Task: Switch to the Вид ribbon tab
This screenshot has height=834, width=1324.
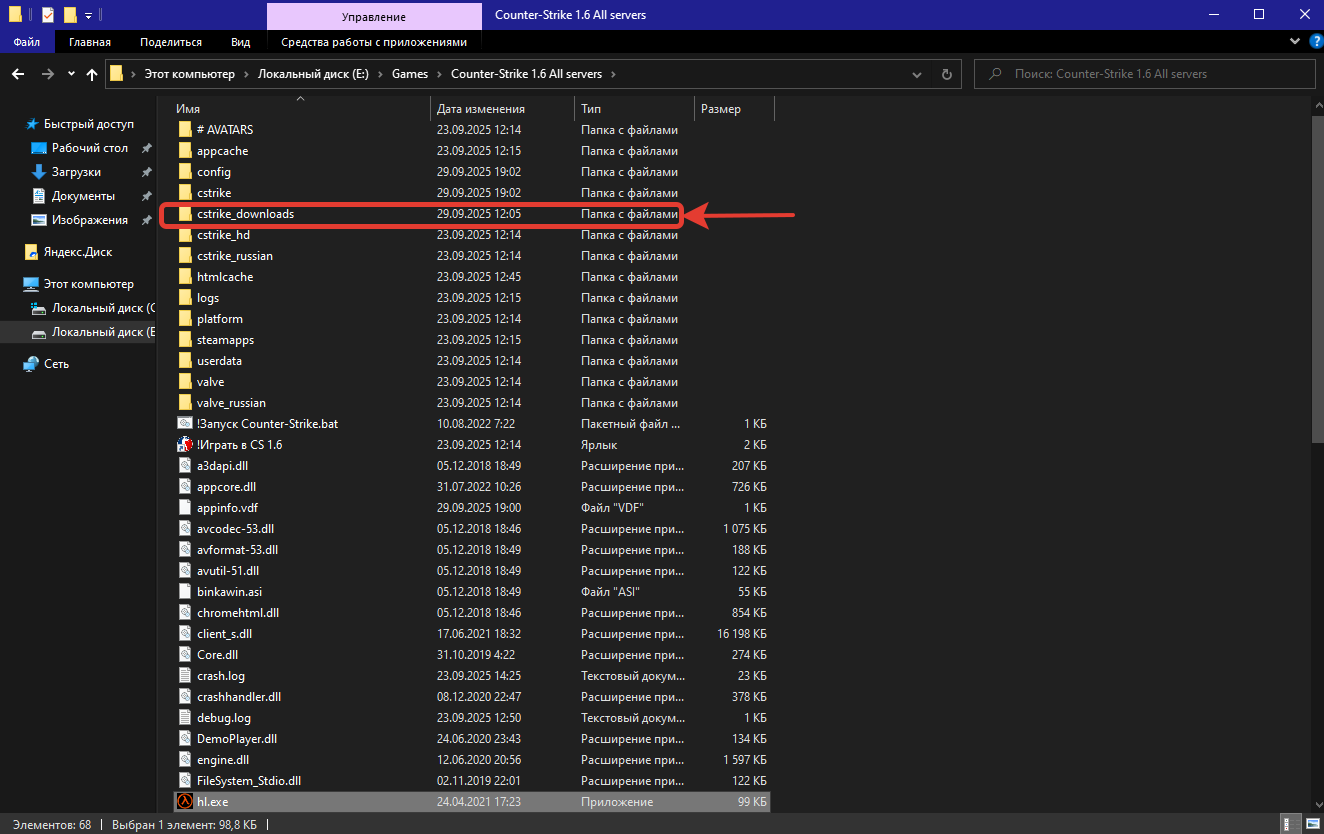Action: click(x=240, y=42)
